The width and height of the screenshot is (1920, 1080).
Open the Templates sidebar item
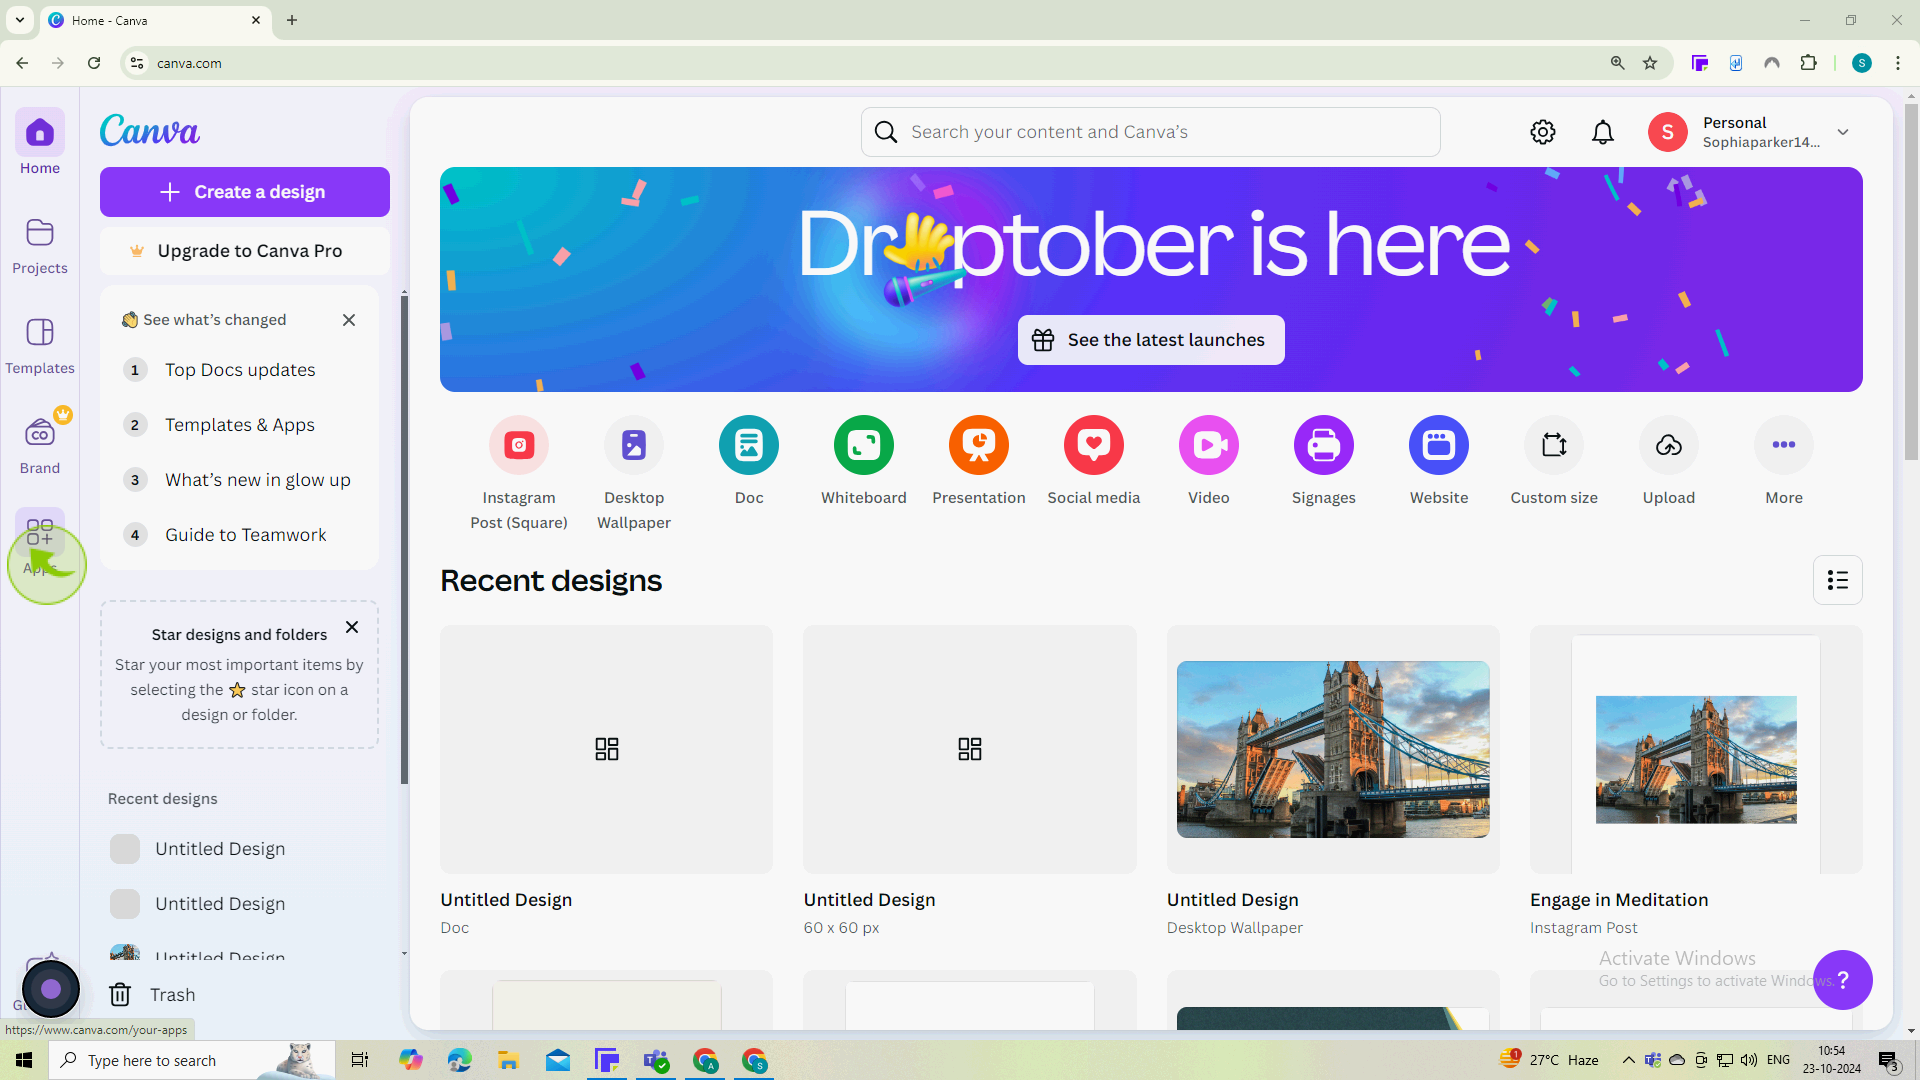(x=40, y=345)
